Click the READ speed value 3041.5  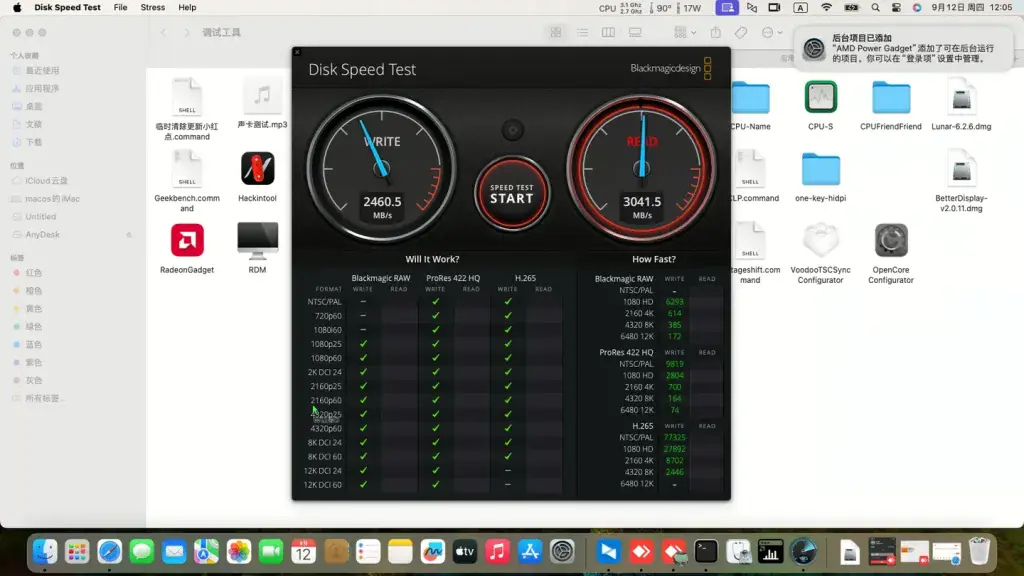tap(642, 202)
